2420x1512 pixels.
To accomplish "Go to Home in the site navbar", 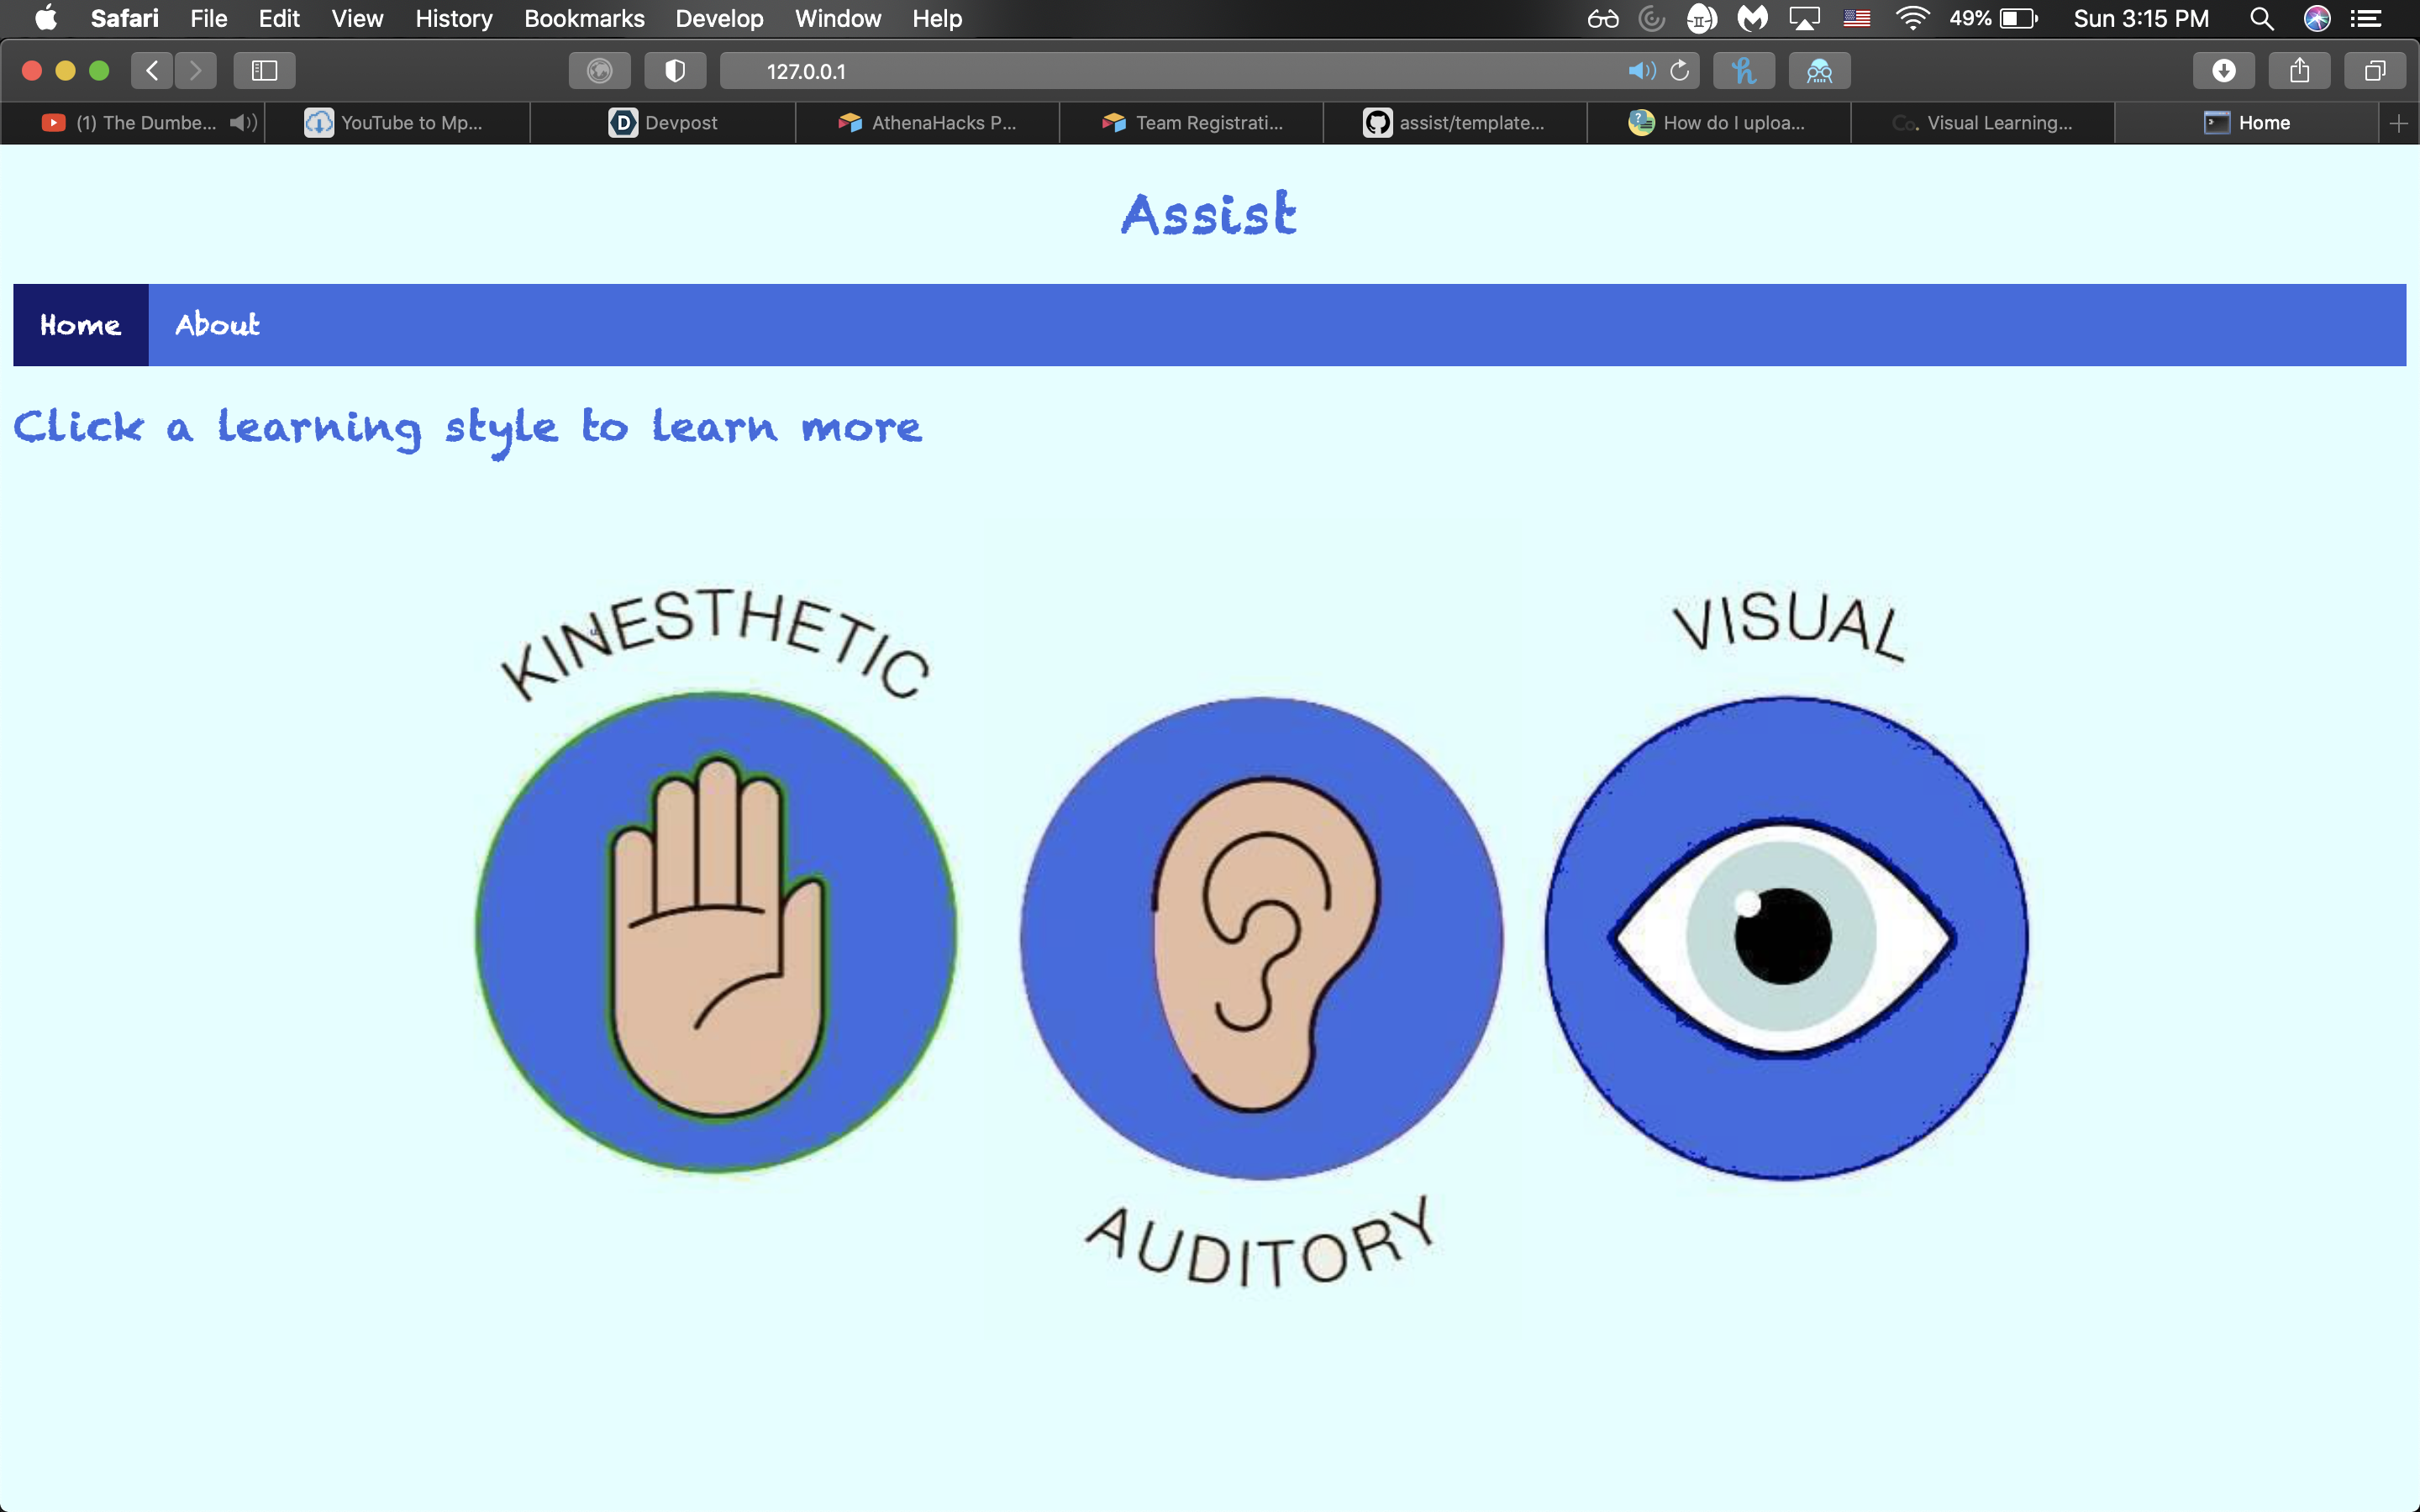I will (80, 325).
